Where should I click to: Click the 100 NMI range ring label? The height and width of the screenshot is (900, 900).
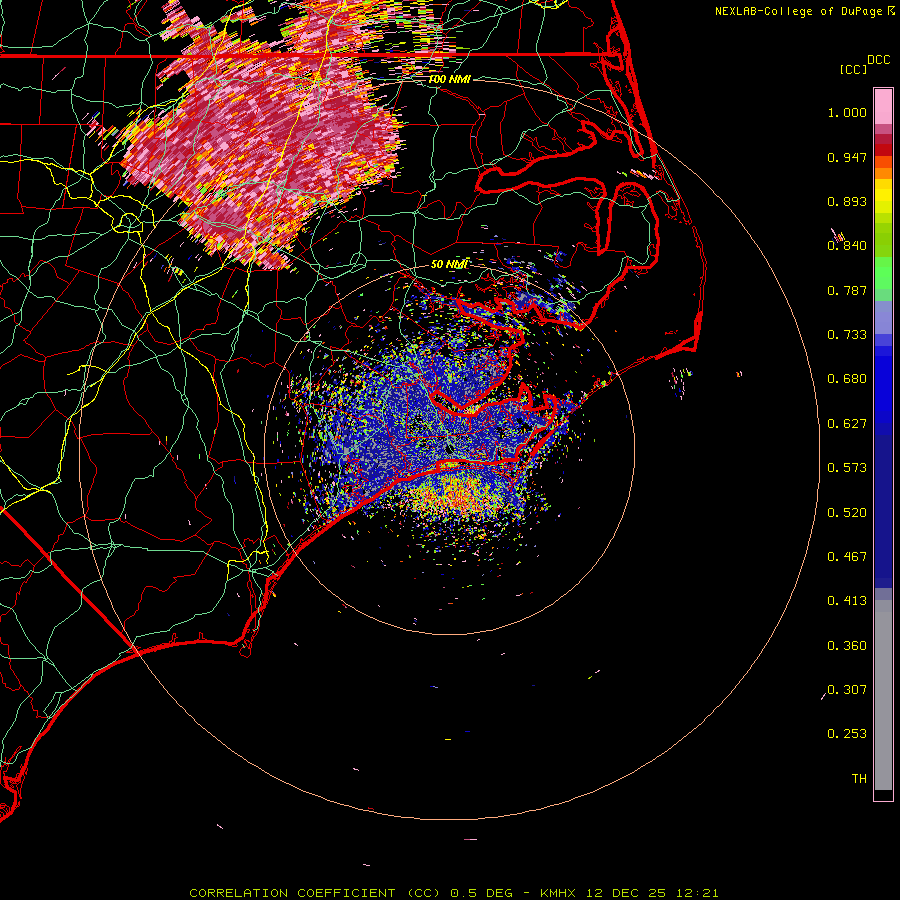(x=449, y=79)
